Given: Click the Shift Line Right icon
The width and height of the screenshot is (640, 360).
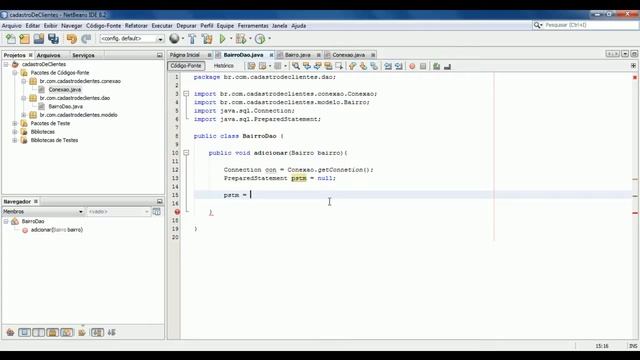Looking at the screenshot, I should [x=398, y=66].
